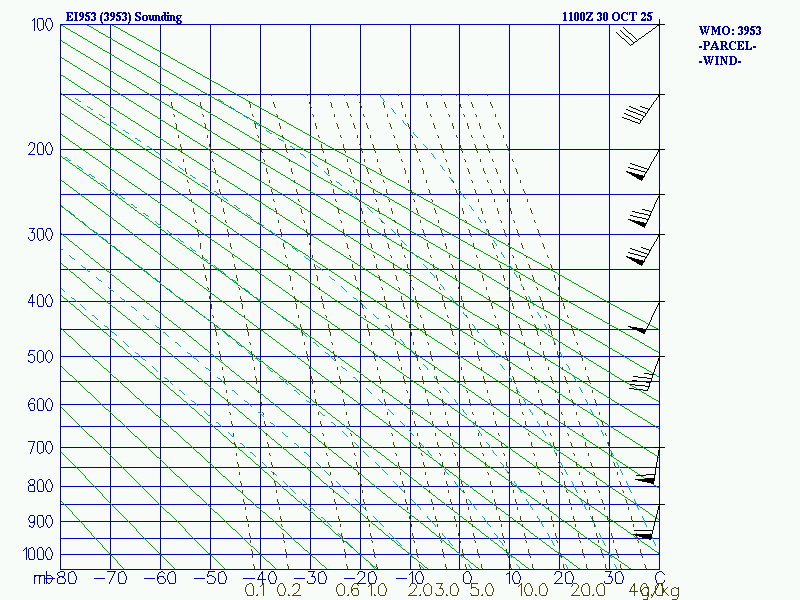The height and width of the screenshot is (600, 800).
Task: Select the 0.2 mixing ratio label
Action: [289, 590]
